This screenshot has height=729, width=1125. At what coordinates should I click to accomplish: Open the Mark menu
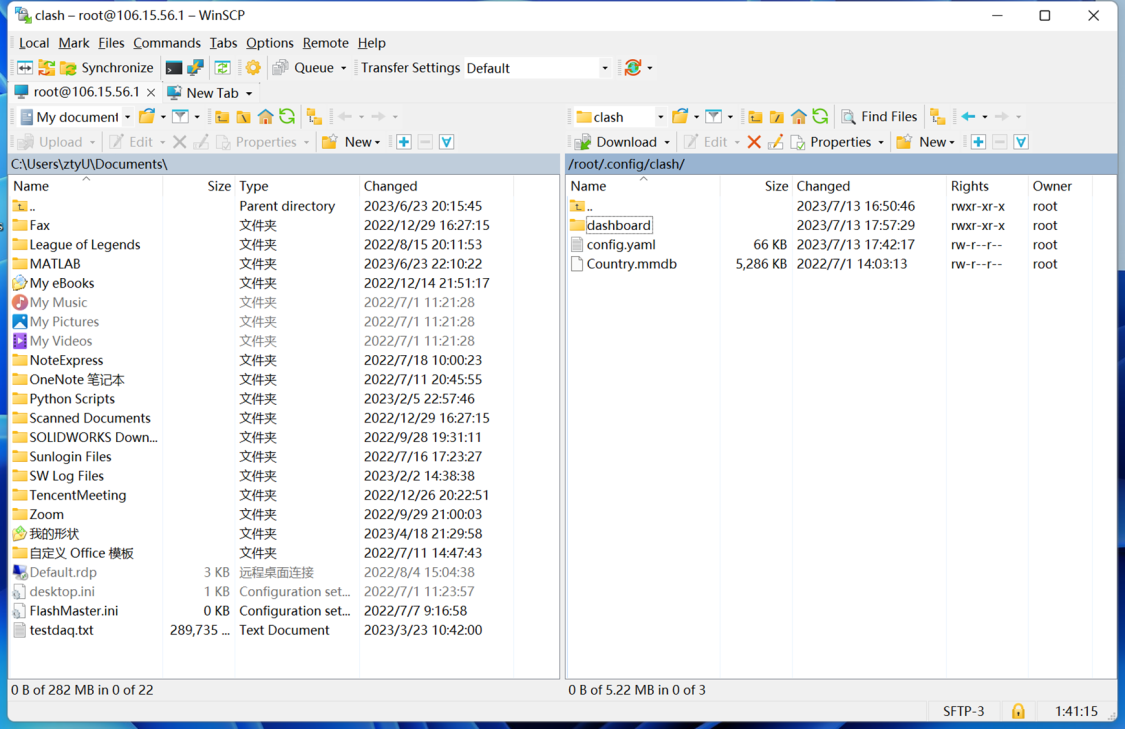click(x=74, y=43)
